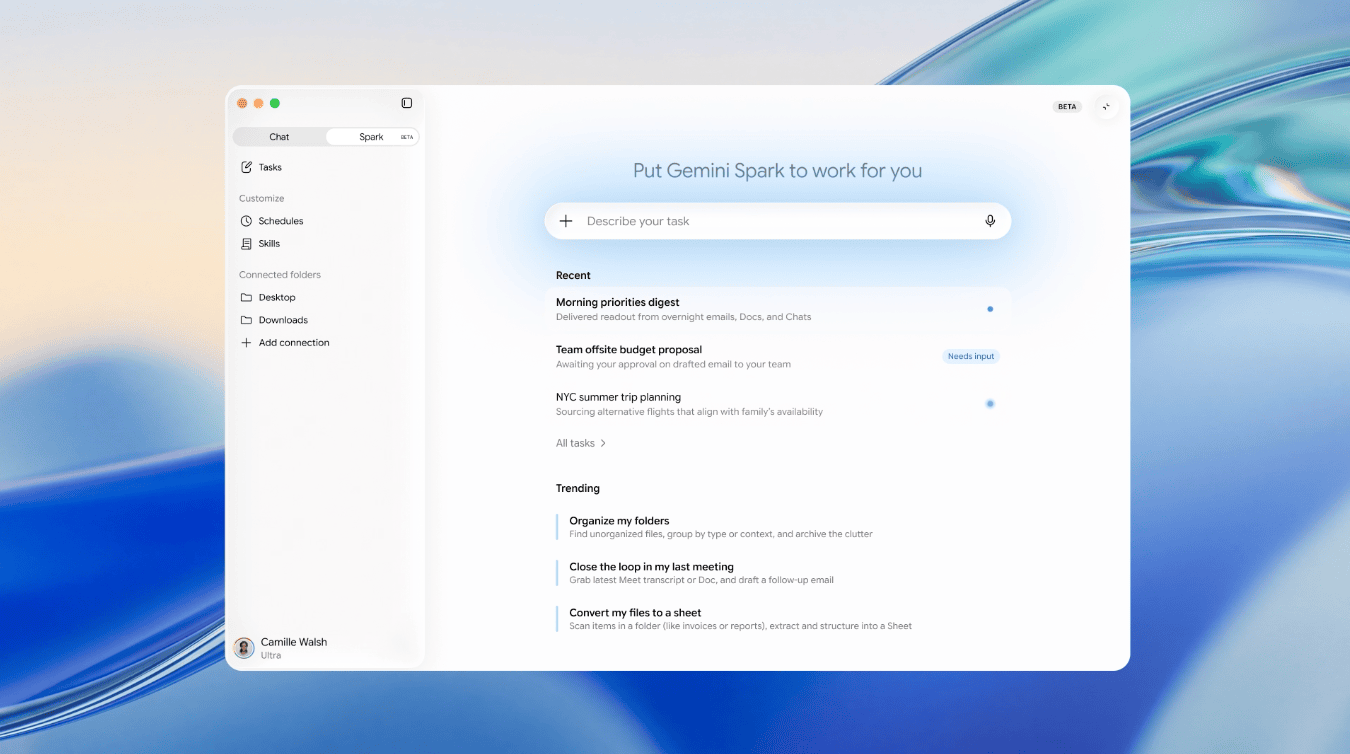Open Team offsite budget proposal task
Screen dimensions: 1350x754
[x=778, y=357]
